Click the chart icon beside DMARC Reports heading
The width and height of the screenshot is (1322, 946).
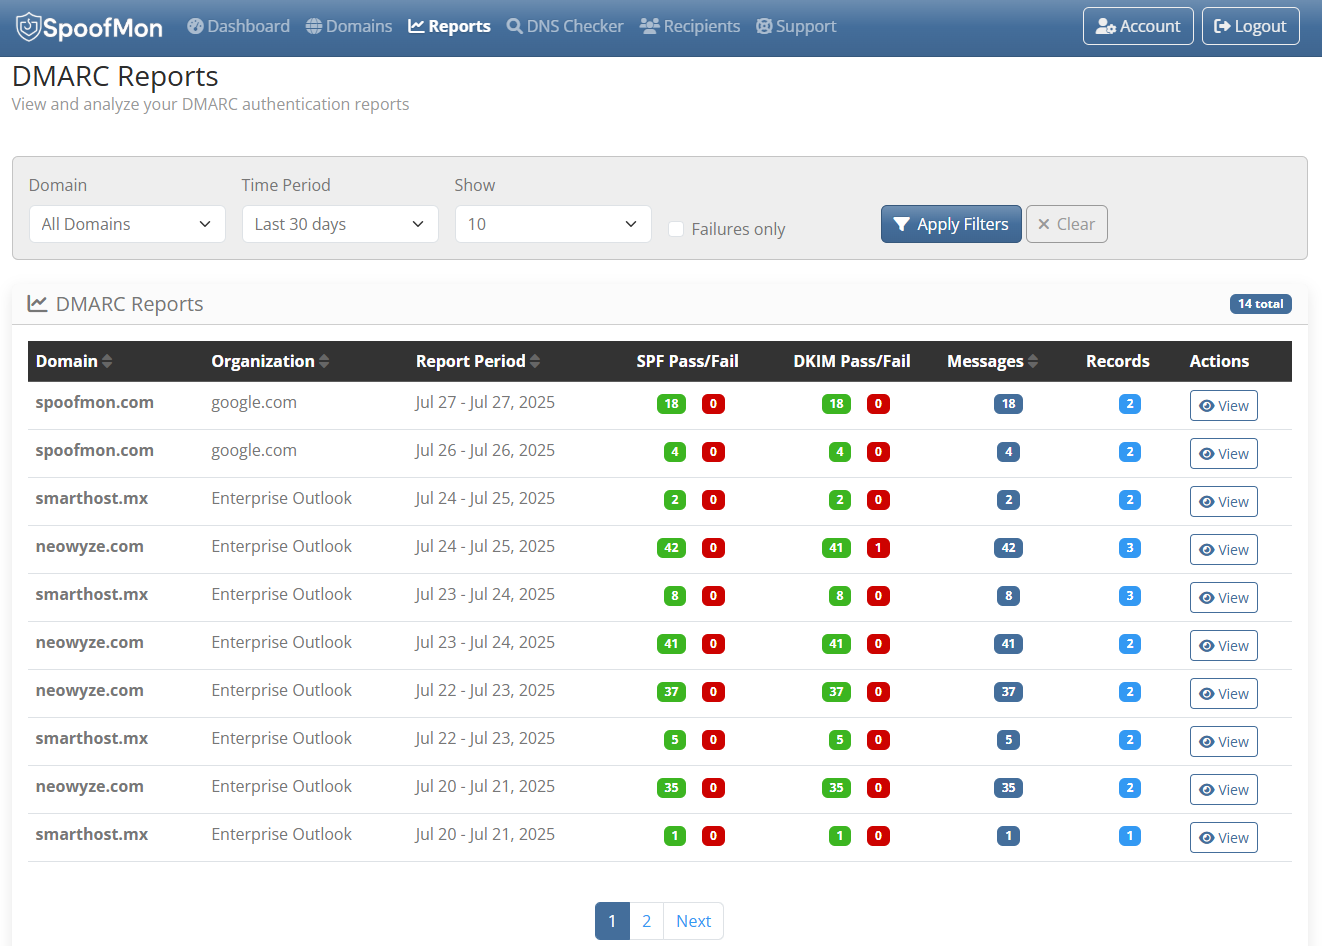click(37, 303)
